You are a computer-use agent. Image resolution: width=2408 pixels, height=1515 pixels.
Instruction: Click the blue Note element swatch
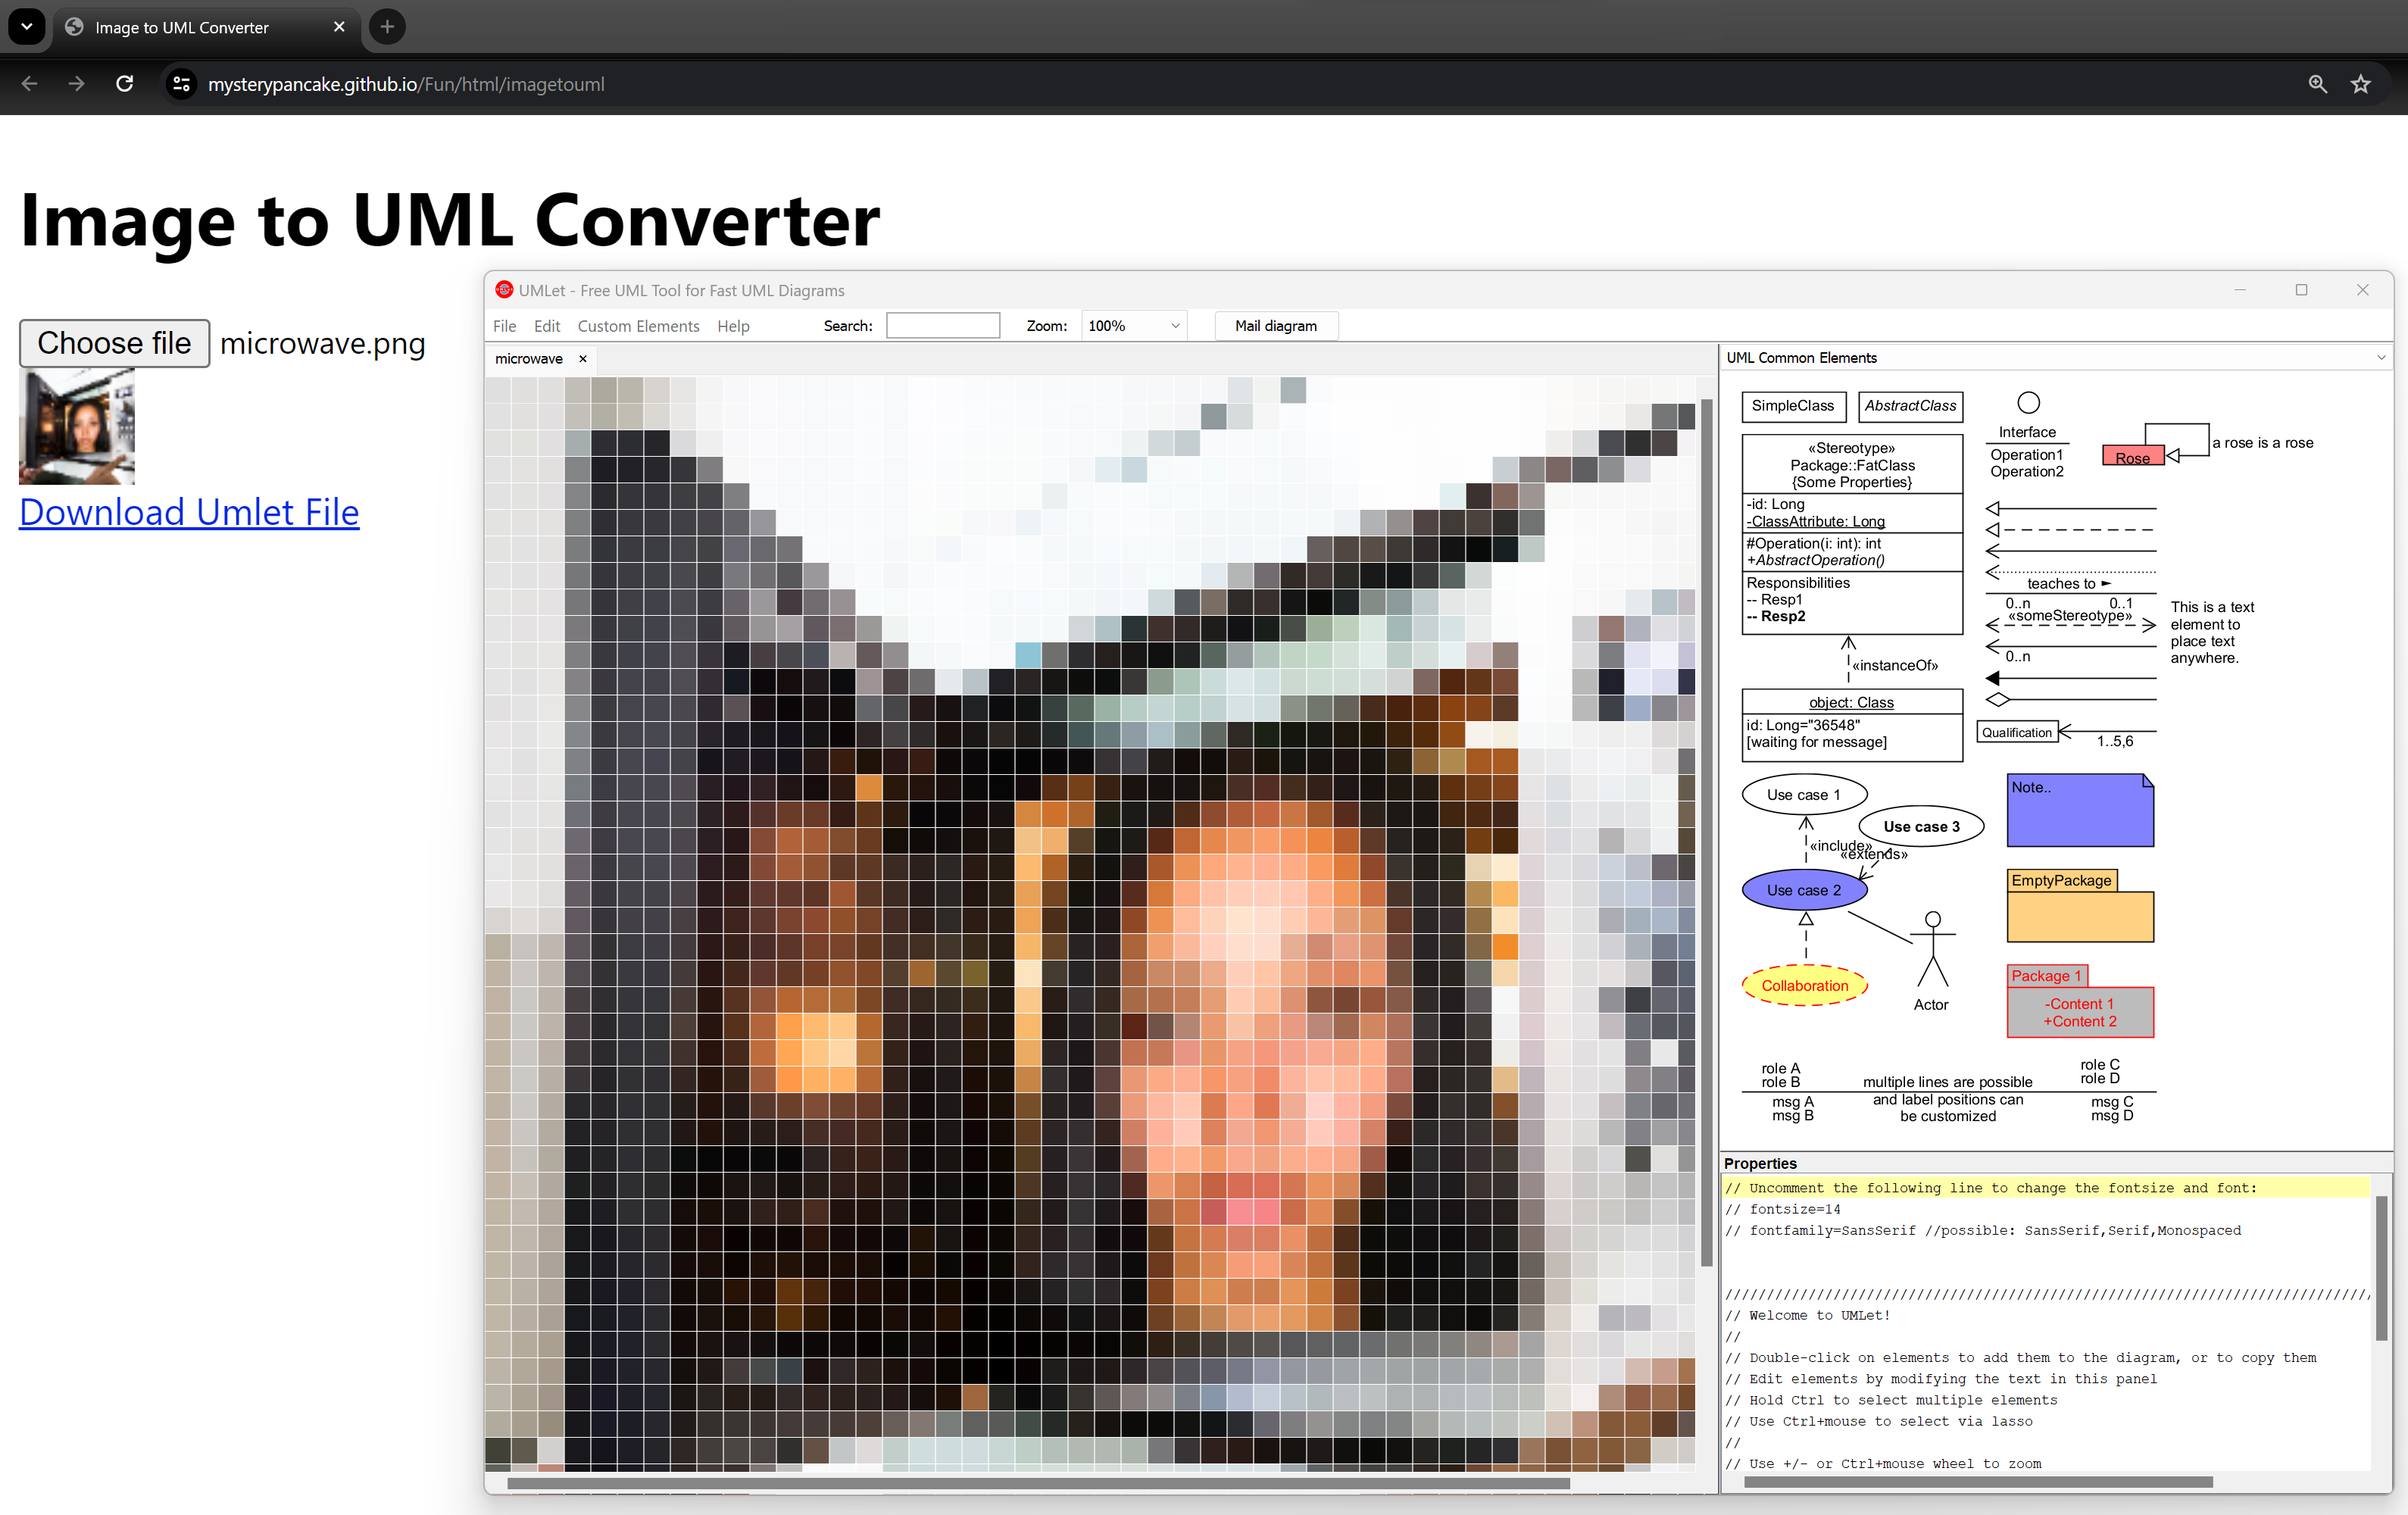click(x=2079, y=811)
